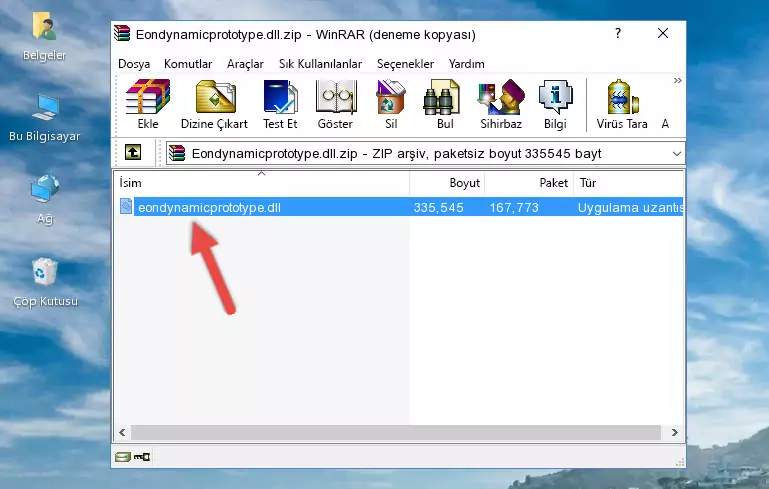Screen dimensions: 769x489
Task: Open the Sihirbaz (Wizard) tool
Action: click(501, 104)
